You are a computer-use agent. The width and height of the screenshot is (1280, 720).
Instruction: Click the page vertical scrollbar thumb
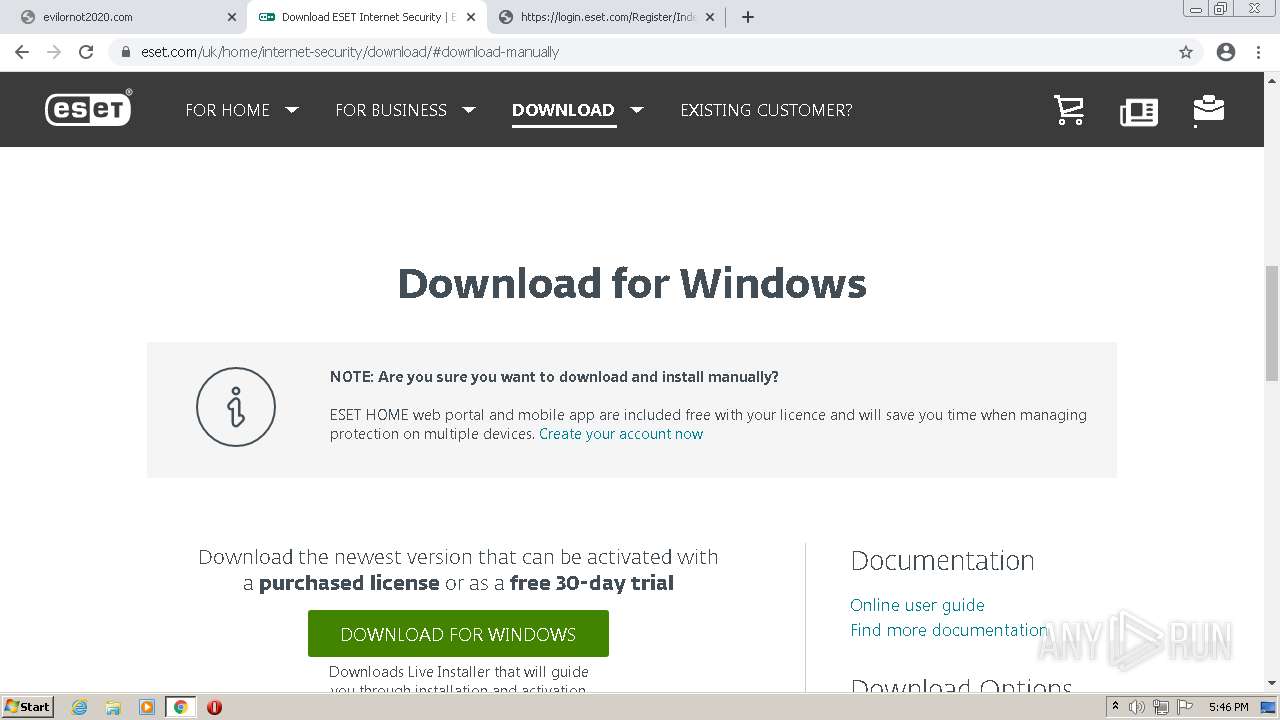pos(1272,323)
